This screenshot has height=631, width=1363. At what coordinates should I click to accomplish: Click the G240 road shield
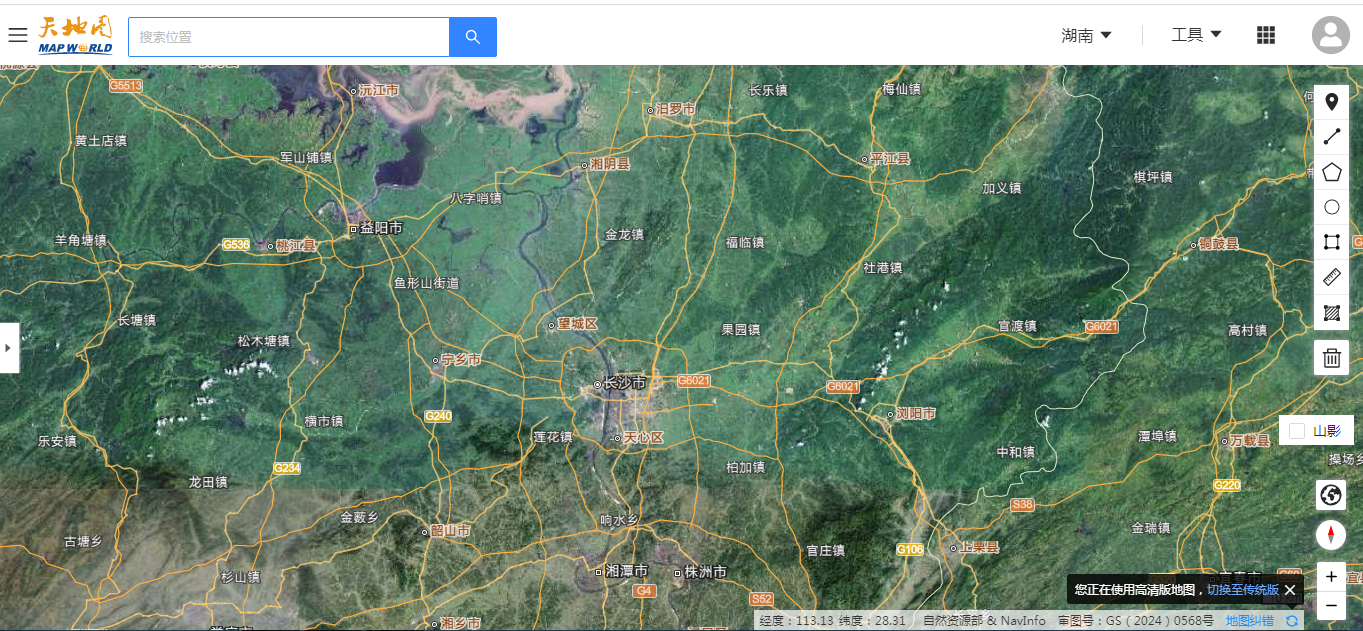pyautogui.click(x=438, y=416)
